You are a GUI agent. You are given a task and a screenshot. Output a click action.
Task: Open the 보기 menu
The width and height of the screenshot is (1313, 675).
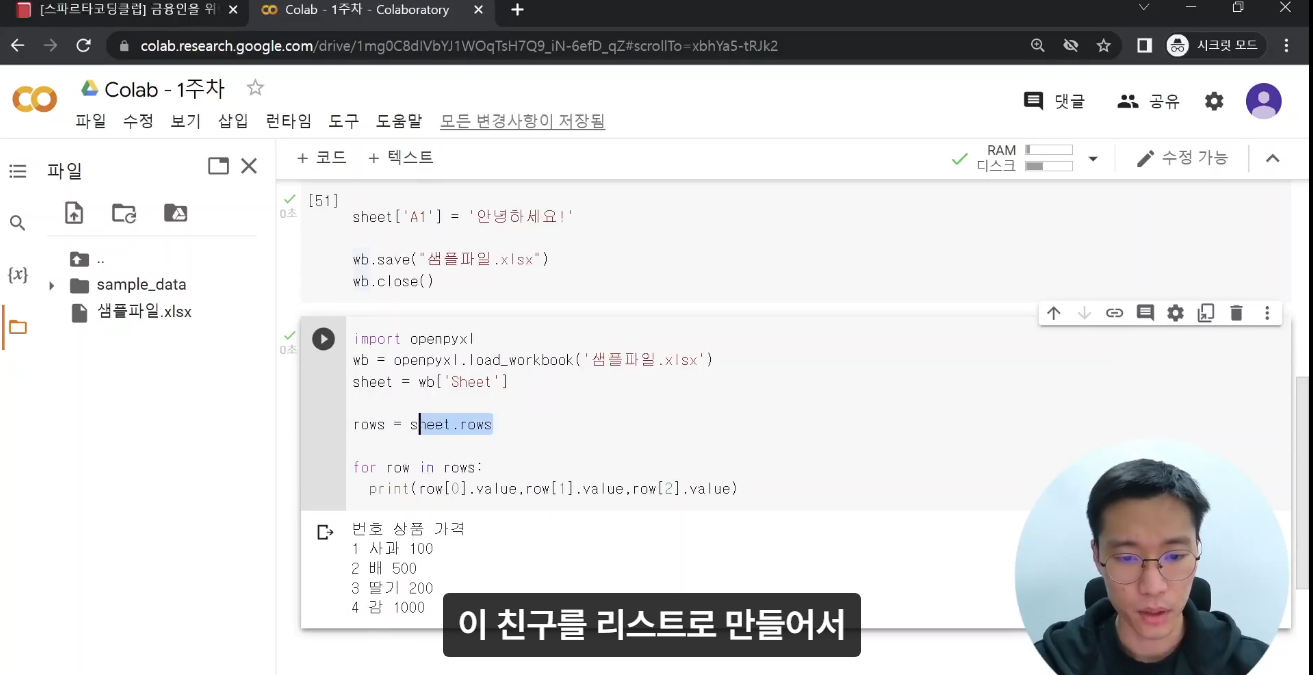coord(186,121)
